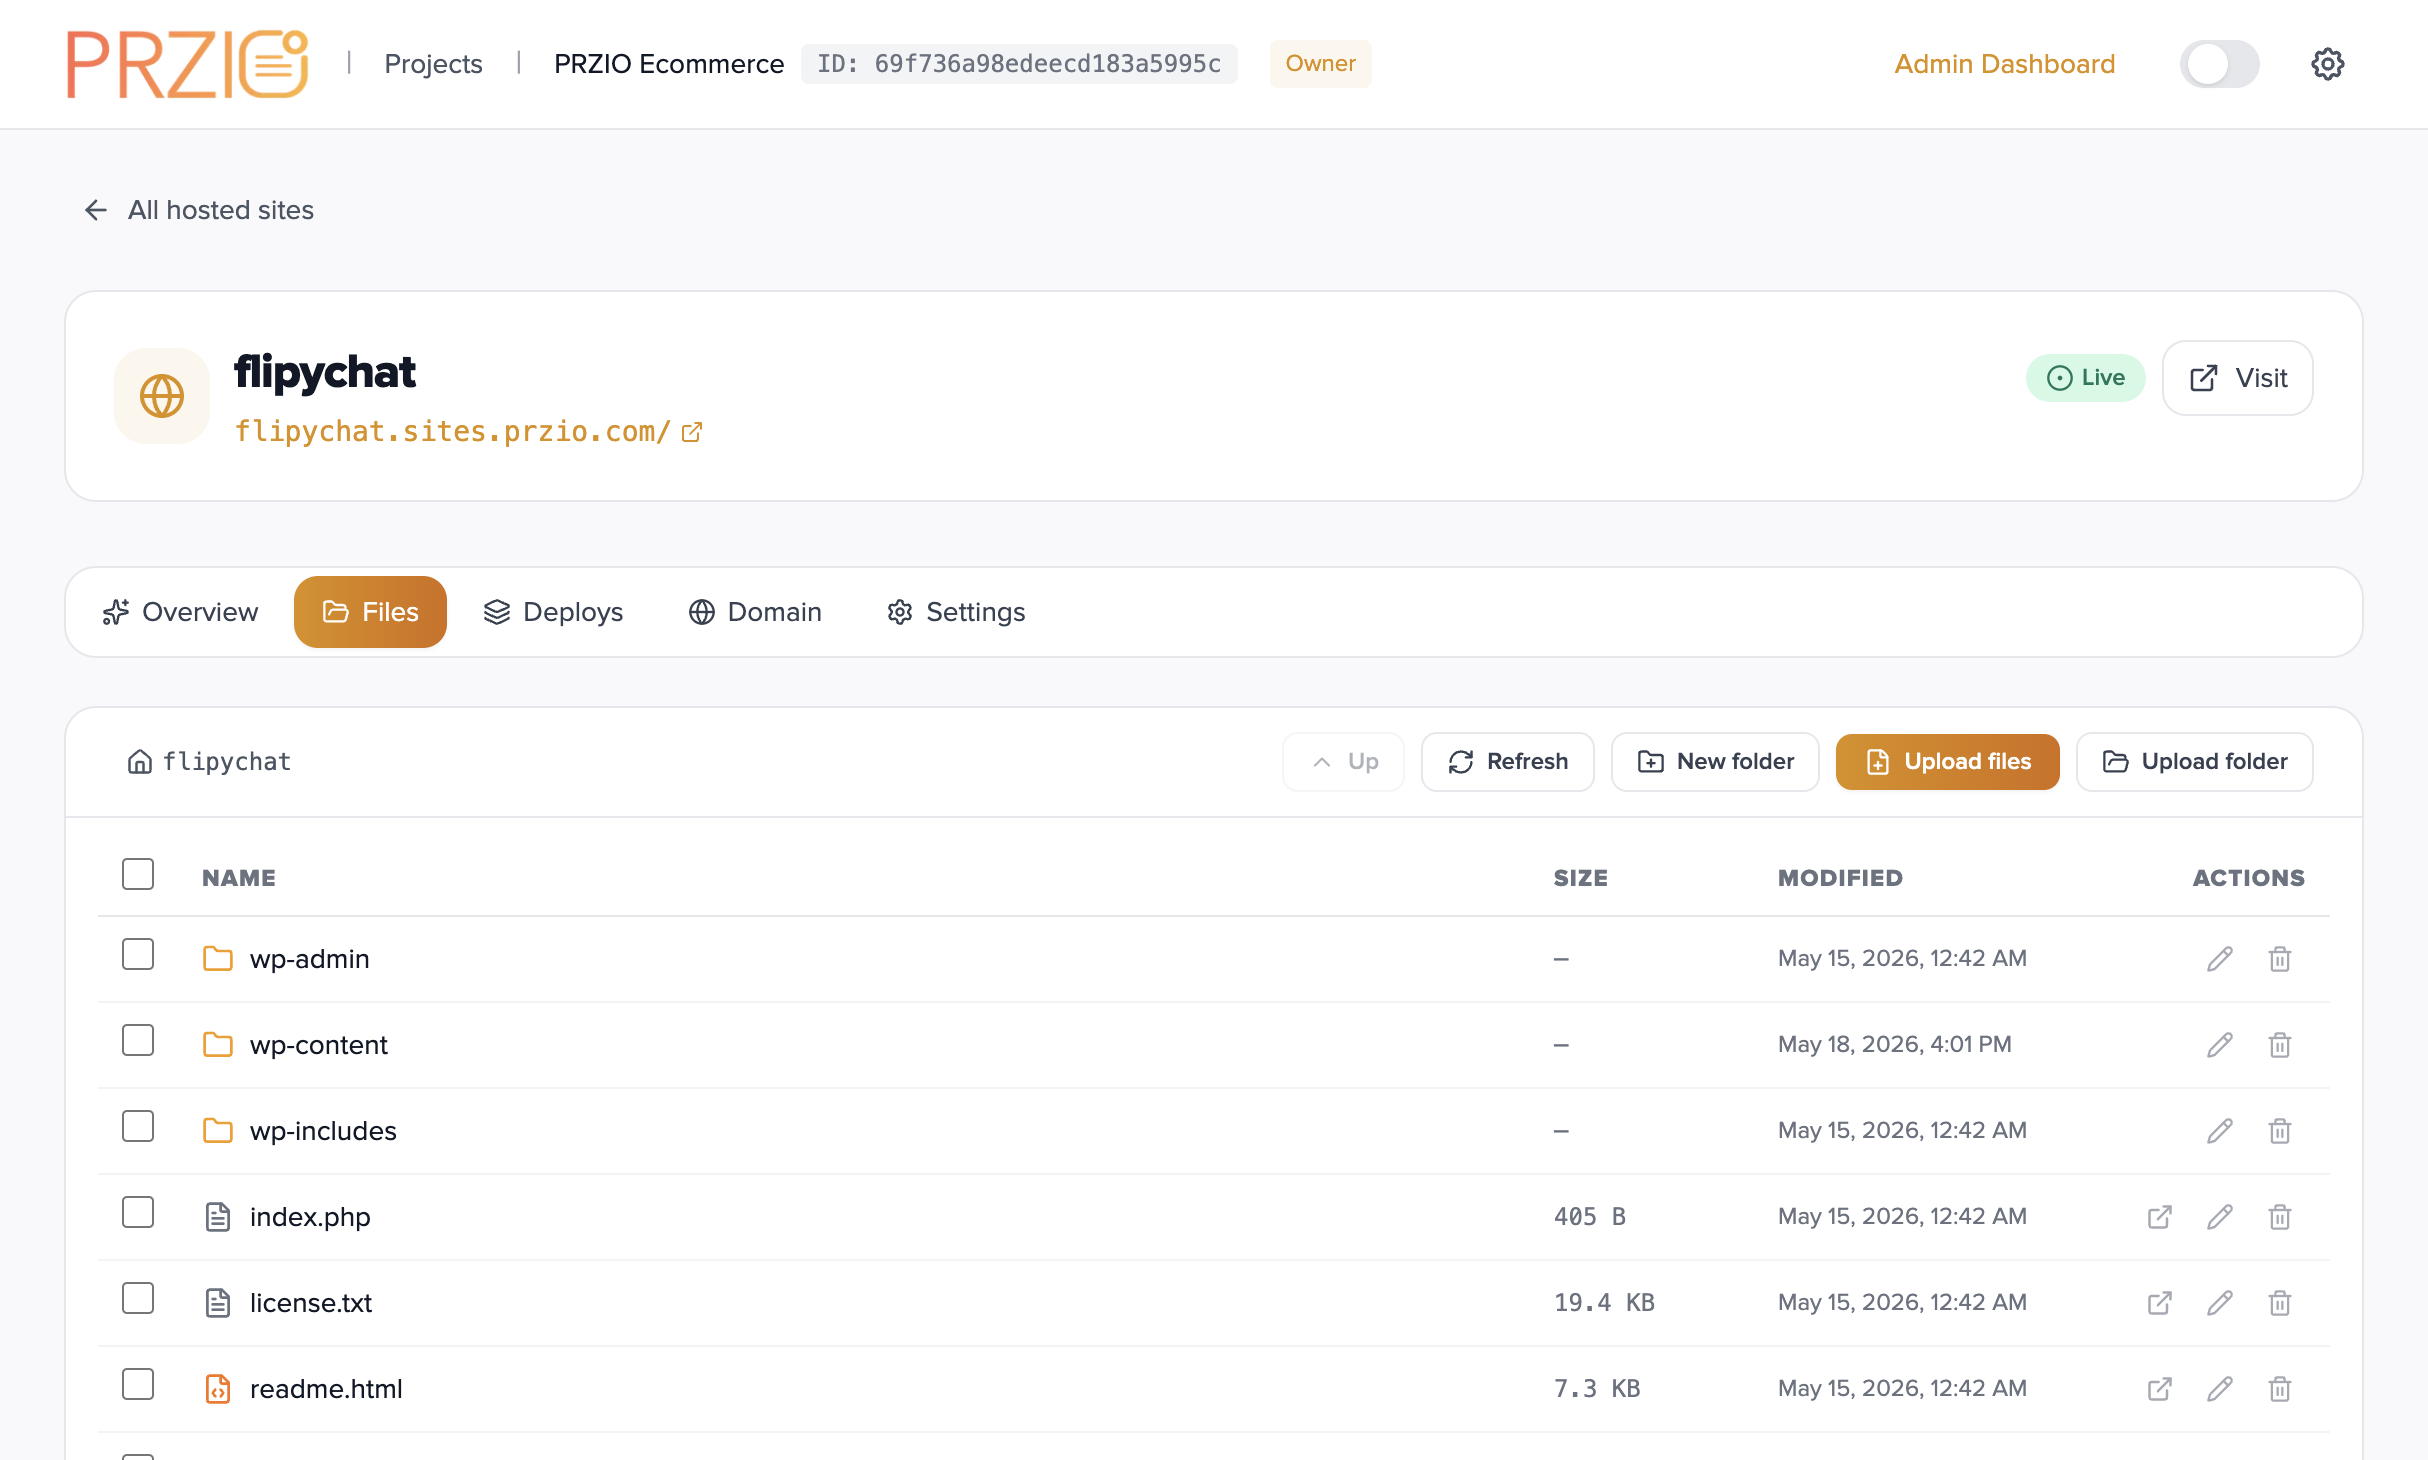Create a New folder

[x=1715, y=762]
